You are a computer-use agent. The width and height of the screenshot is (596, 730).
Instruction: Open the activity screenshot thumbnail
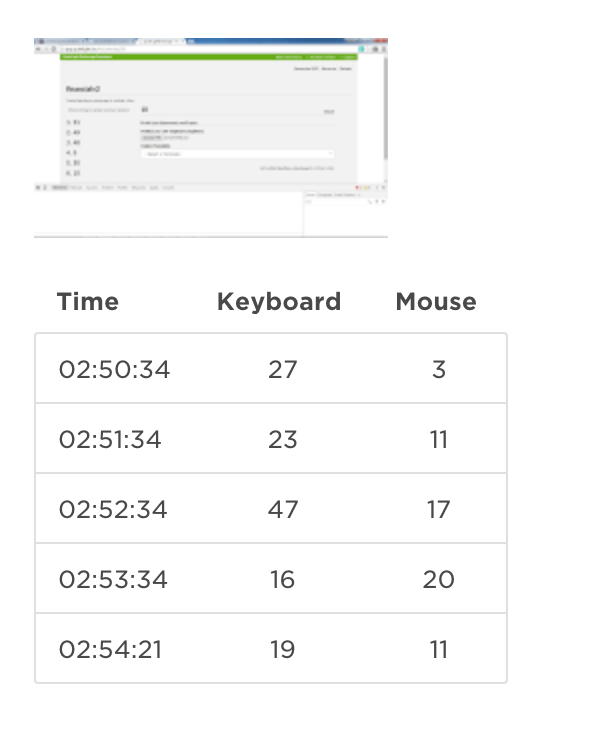tap(211, 138)
